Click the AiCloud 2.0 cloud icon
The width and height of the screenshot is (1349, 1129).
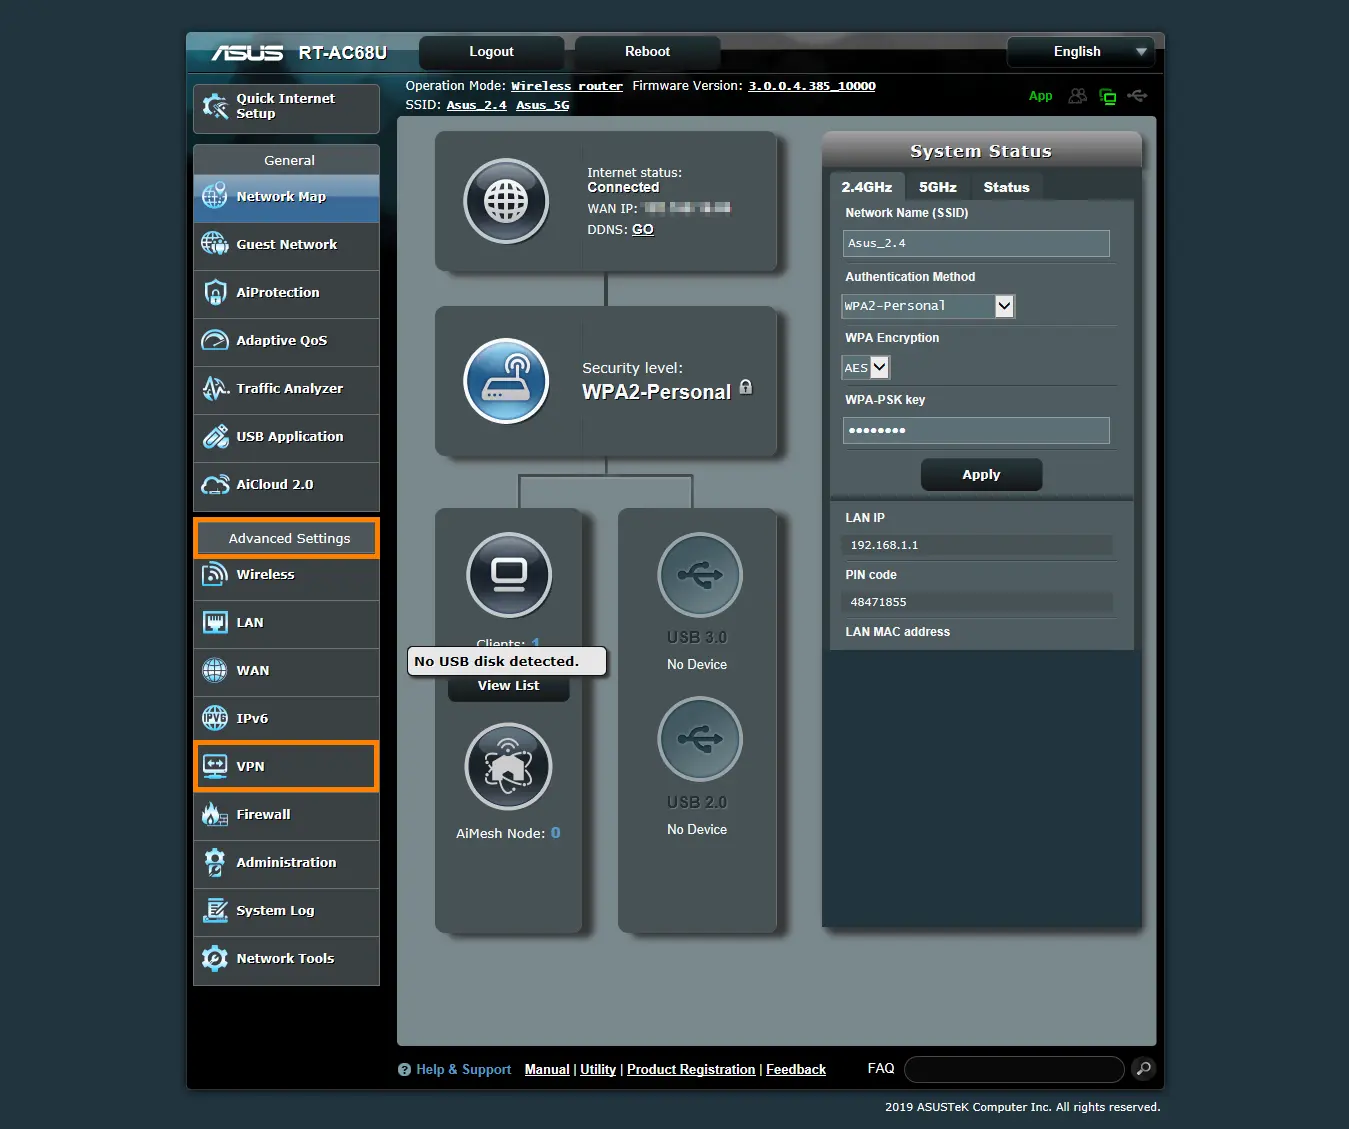click(215, 485)
